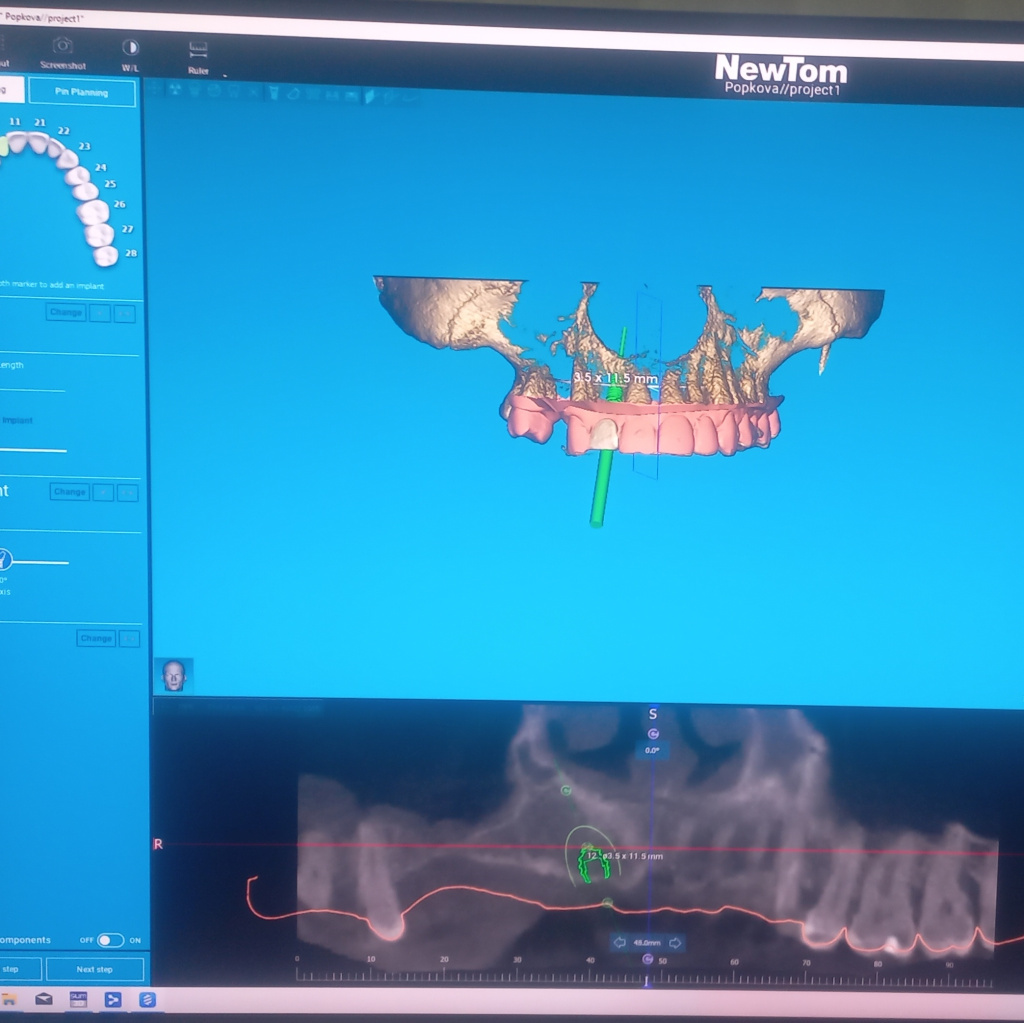Image resolution: width=1024 pixels, height=1023 pixels.
Task: Switch to the Pin Planning tab
Action: [x=82, y=92]
